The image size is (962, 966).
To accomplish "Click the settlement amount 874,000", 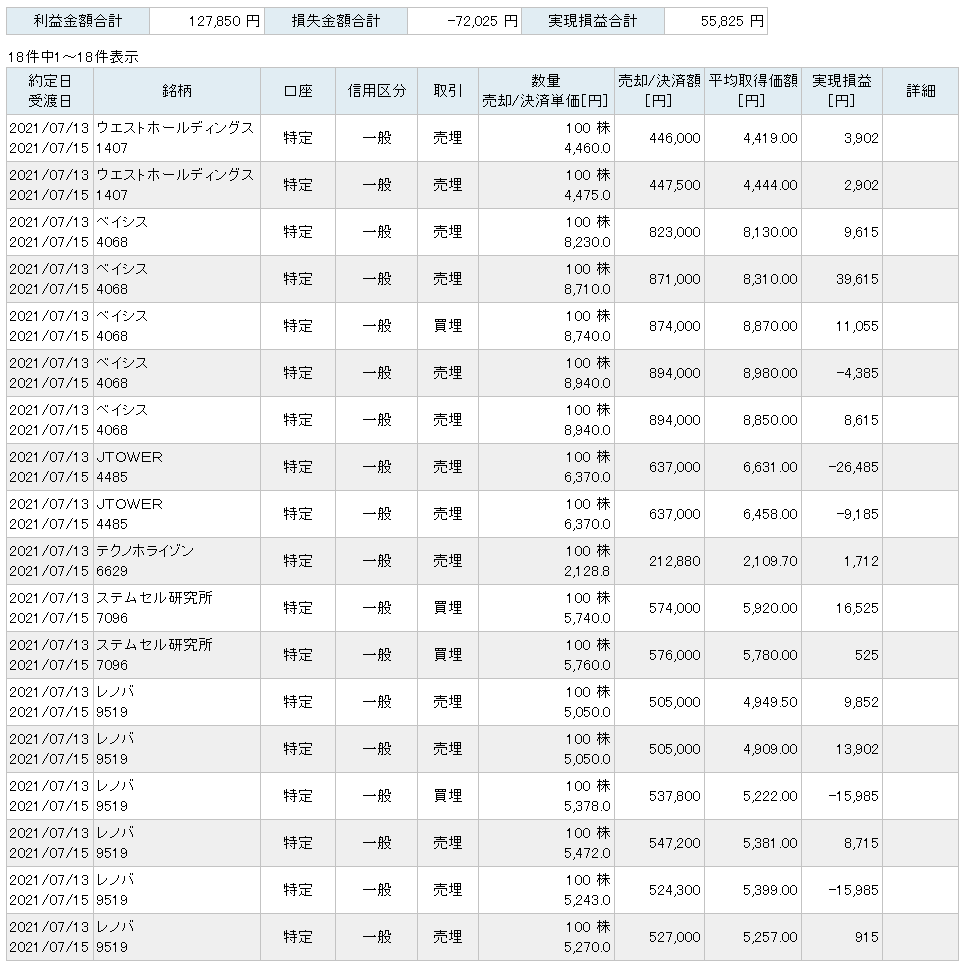I will click(x=674, y=326).
